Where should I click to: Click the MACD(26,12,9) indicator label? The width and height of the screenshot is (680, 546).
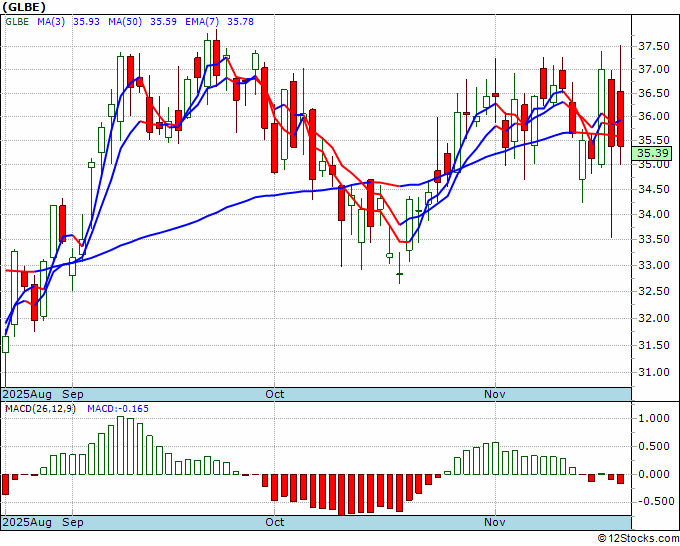40,409
